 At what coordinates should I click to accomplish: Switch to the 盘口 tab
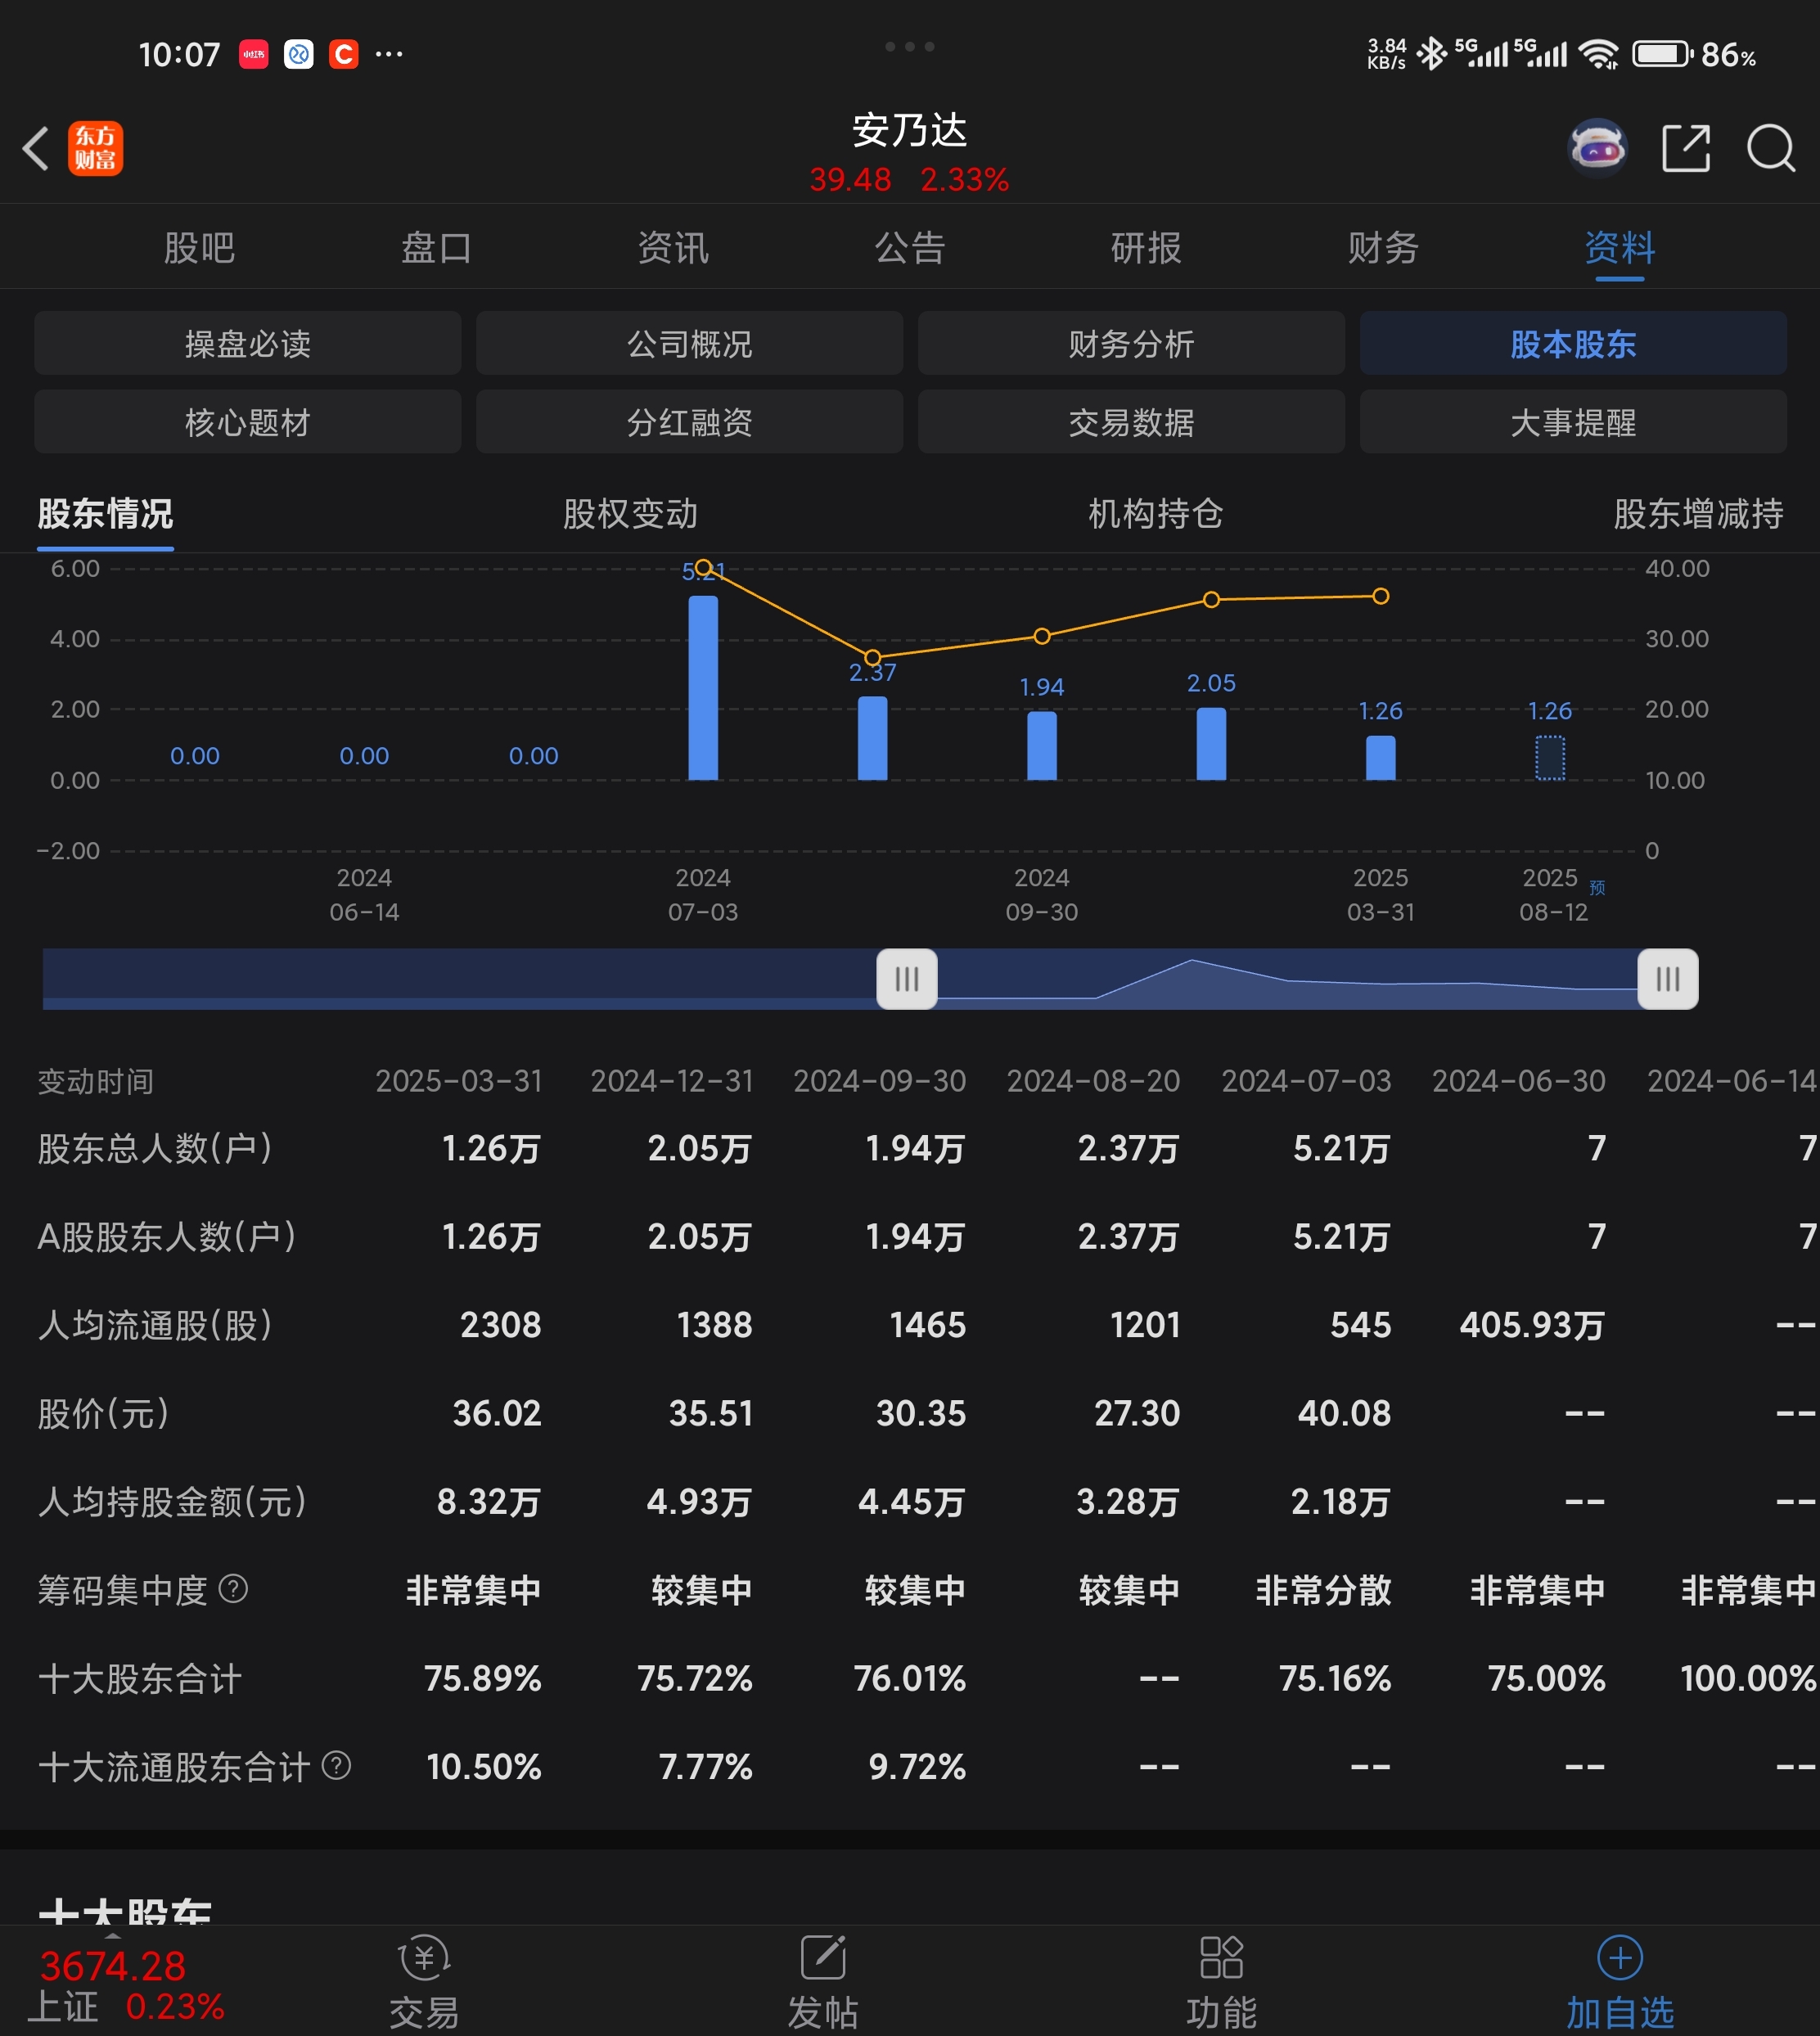tap(436, 247)
